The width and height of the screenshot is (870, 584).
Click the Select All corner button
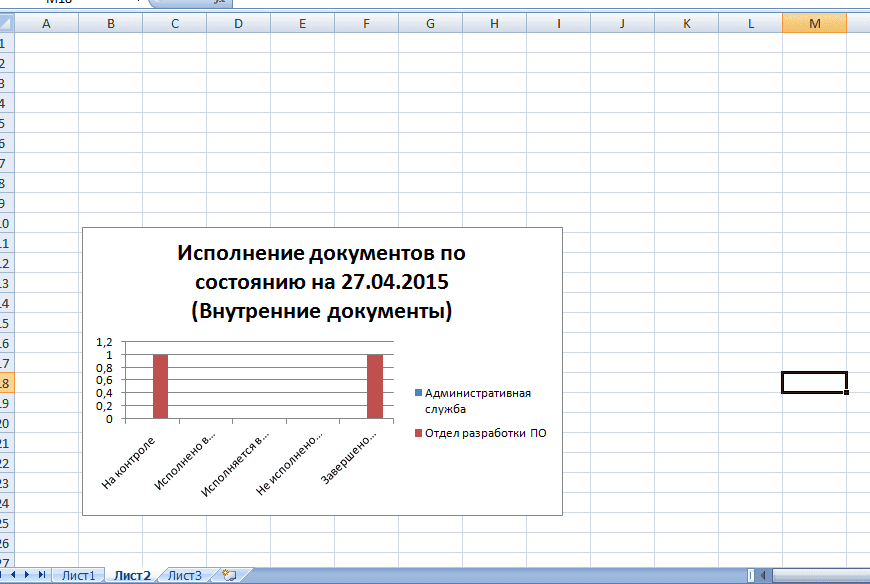click(x=5, y=23)
